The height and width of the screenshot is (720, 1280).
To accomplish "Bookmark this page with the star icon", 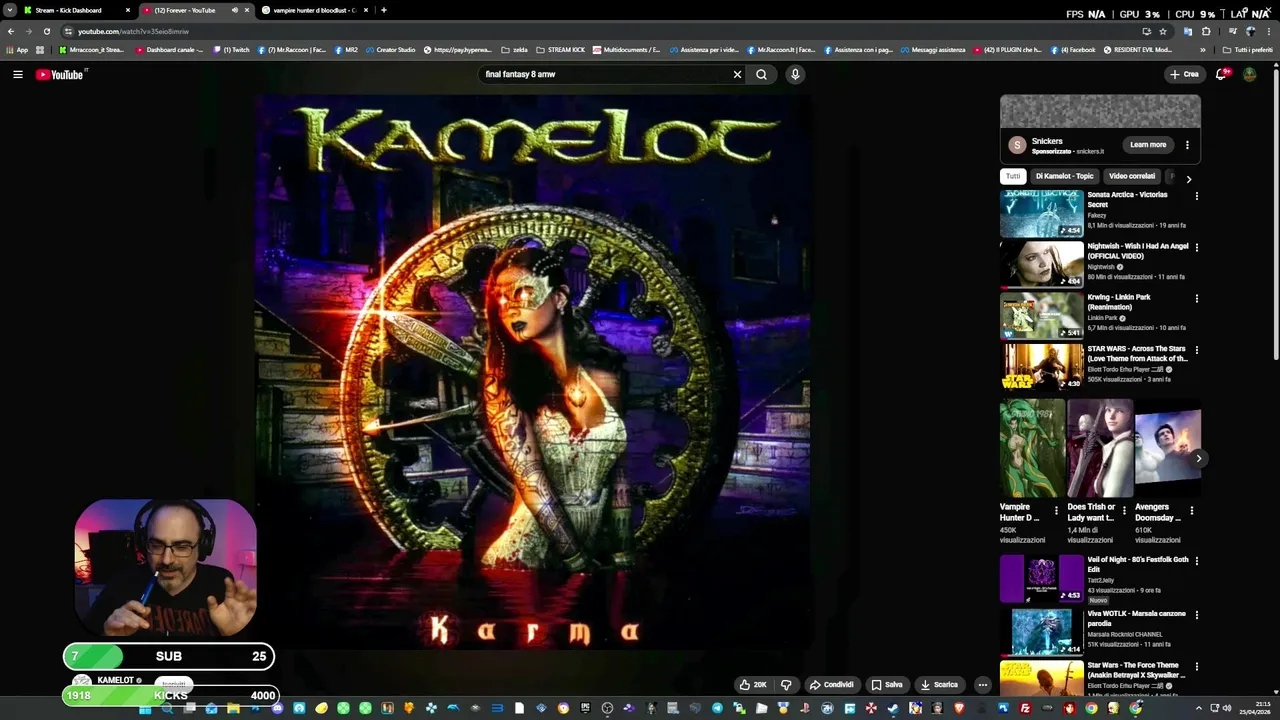I will point(1162,31).
